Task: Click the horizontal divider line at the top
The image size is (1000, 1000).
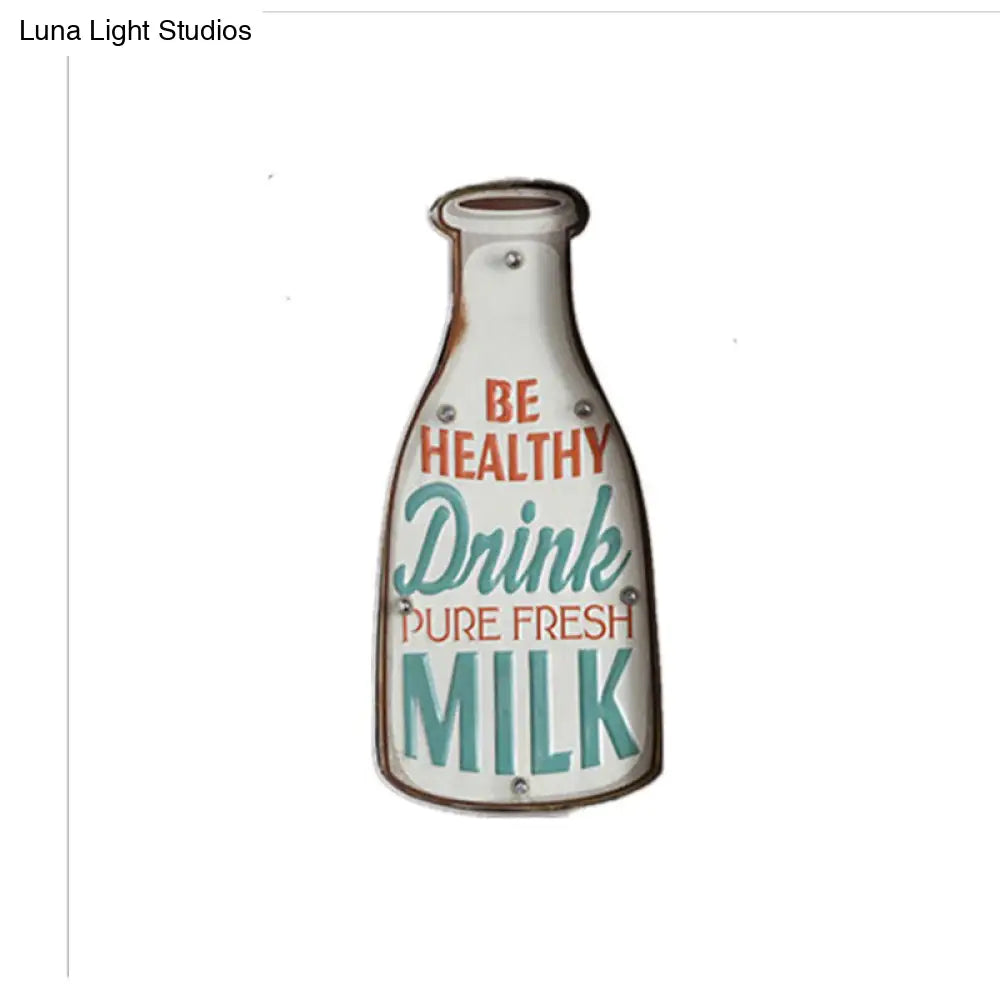Action: pyautogui.click(x=631, y=11)
